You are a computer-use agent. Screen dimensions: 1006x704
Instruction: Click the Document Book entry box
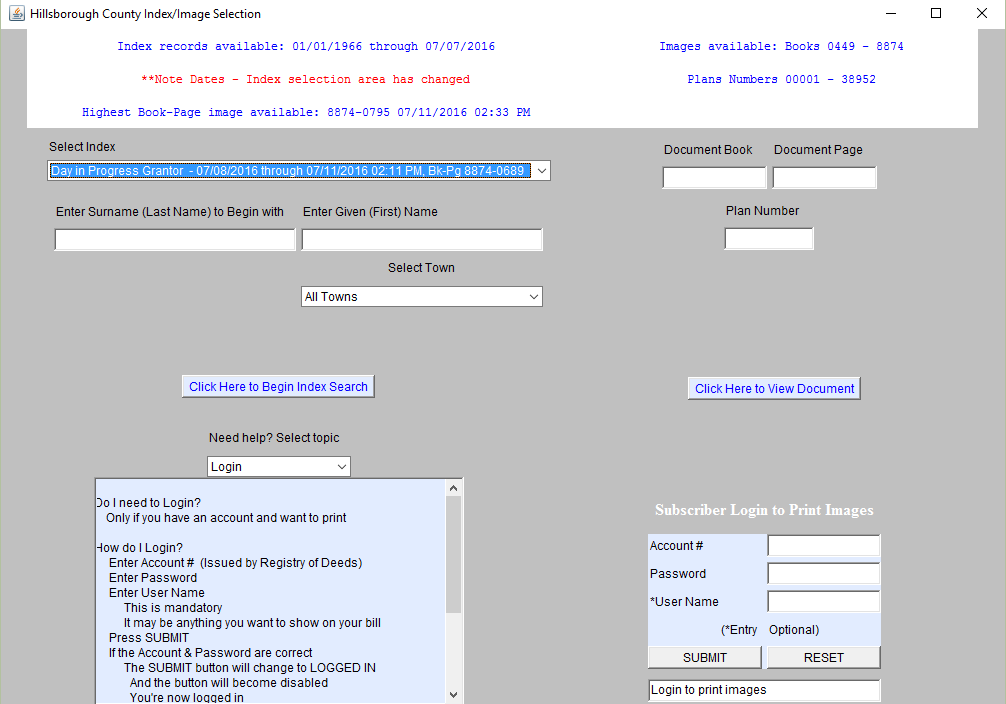714,177
